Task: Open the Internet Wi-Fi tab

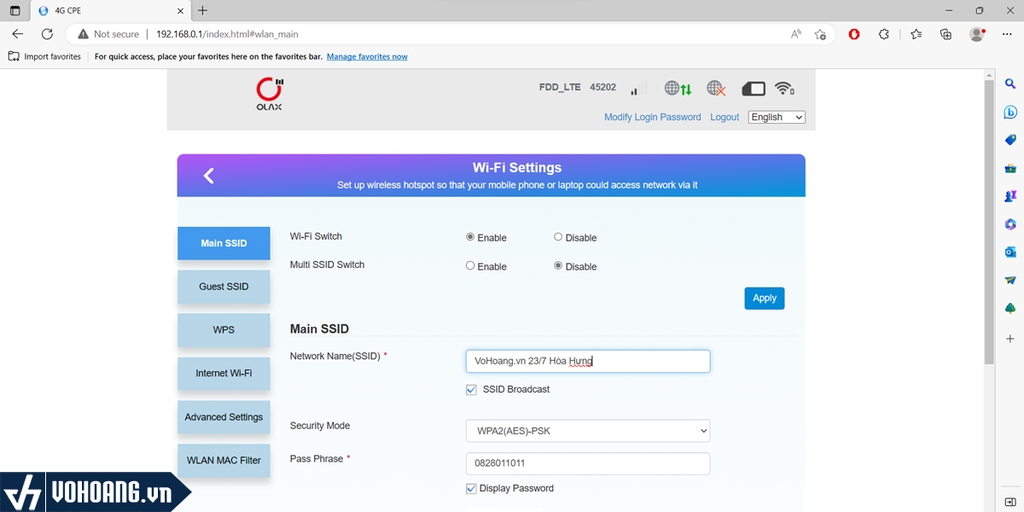Action: pos(223,374)
